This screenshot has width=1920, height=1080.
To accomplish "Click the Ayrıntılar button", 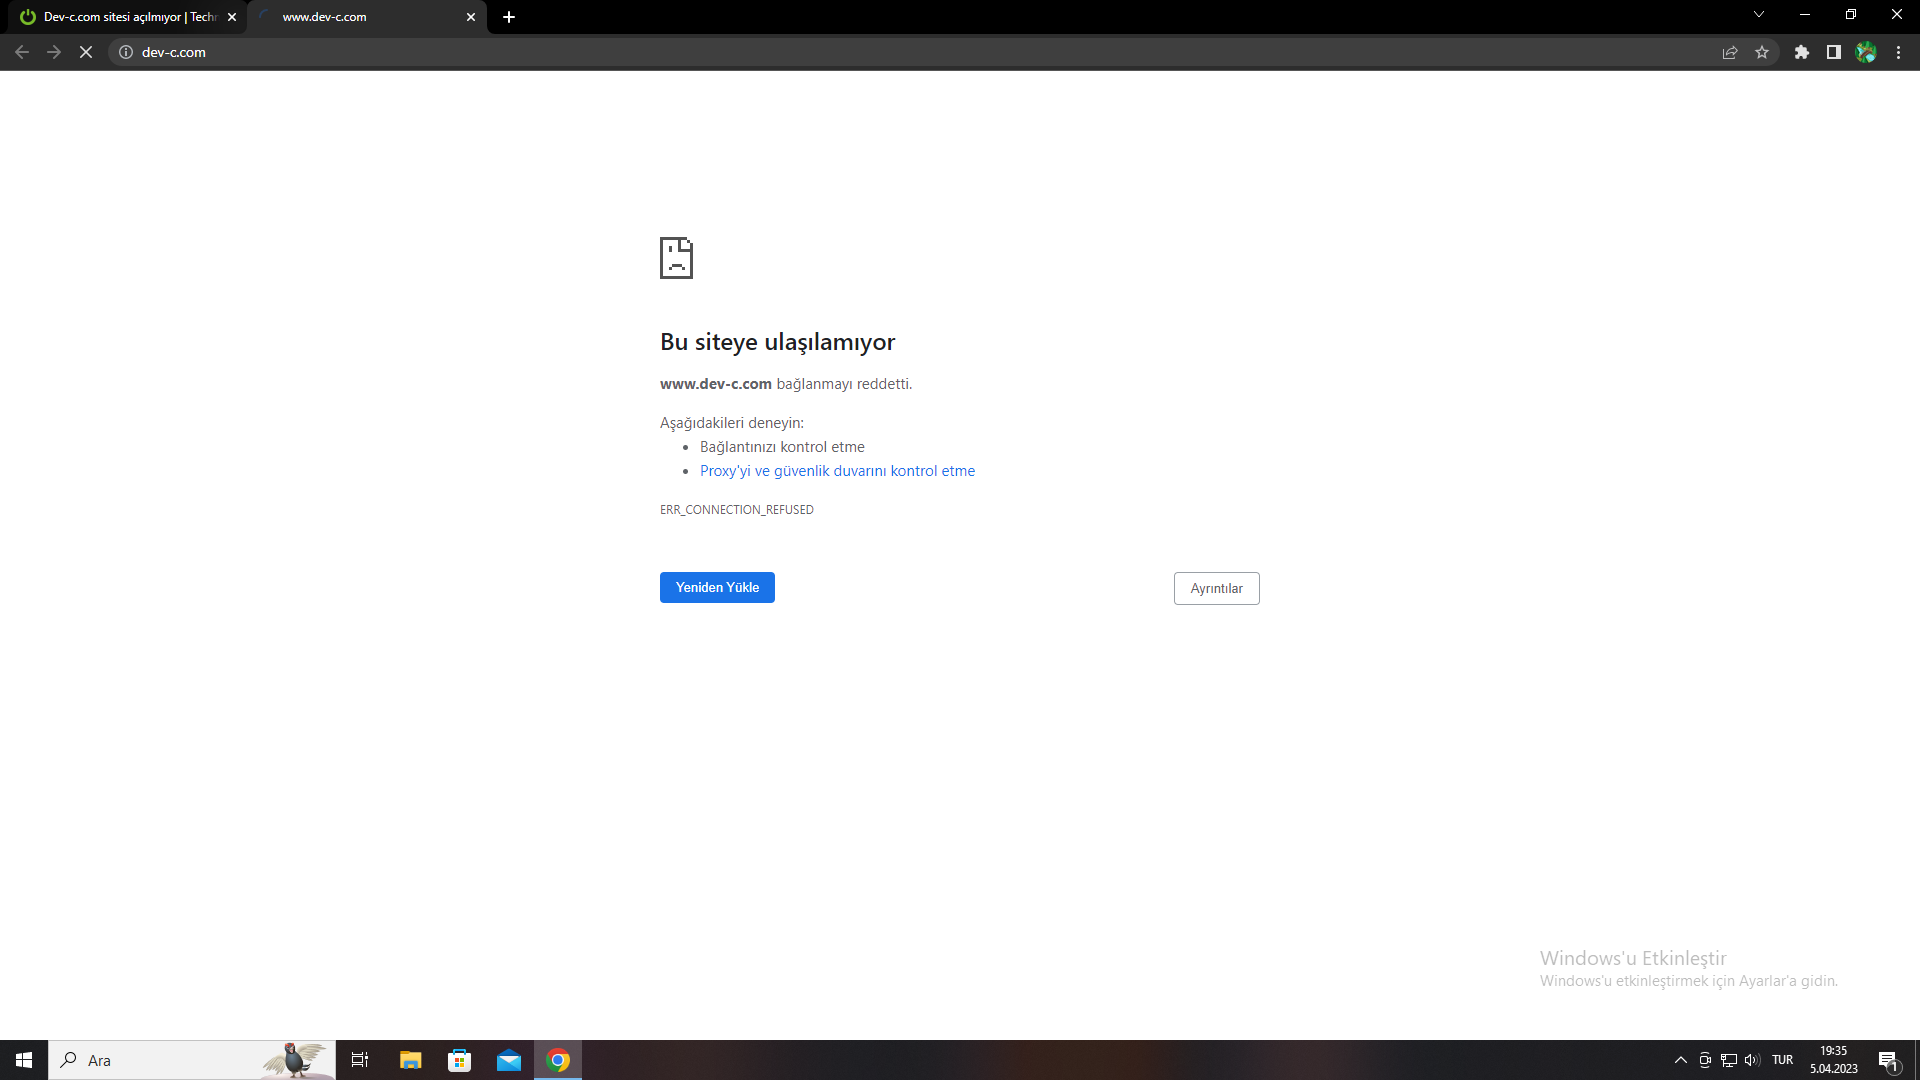I will [1216, 588].
